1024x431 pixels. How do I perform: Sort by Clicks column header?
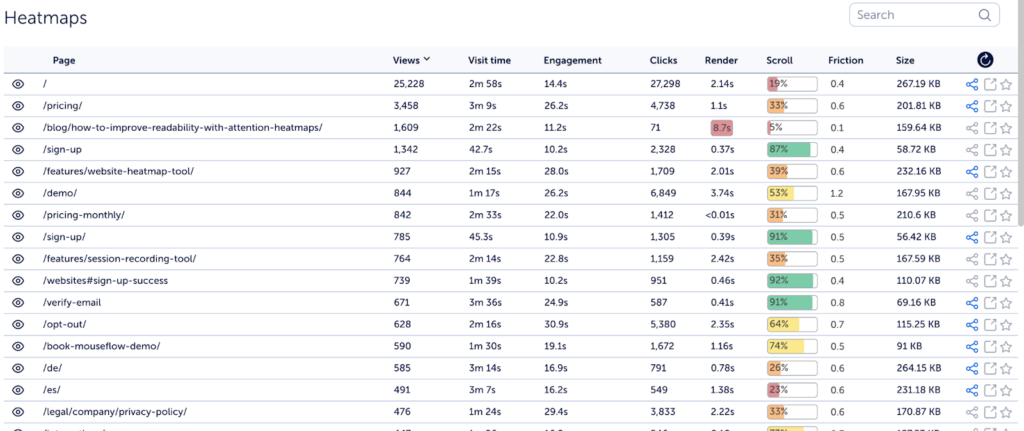(x=664, y=61)
